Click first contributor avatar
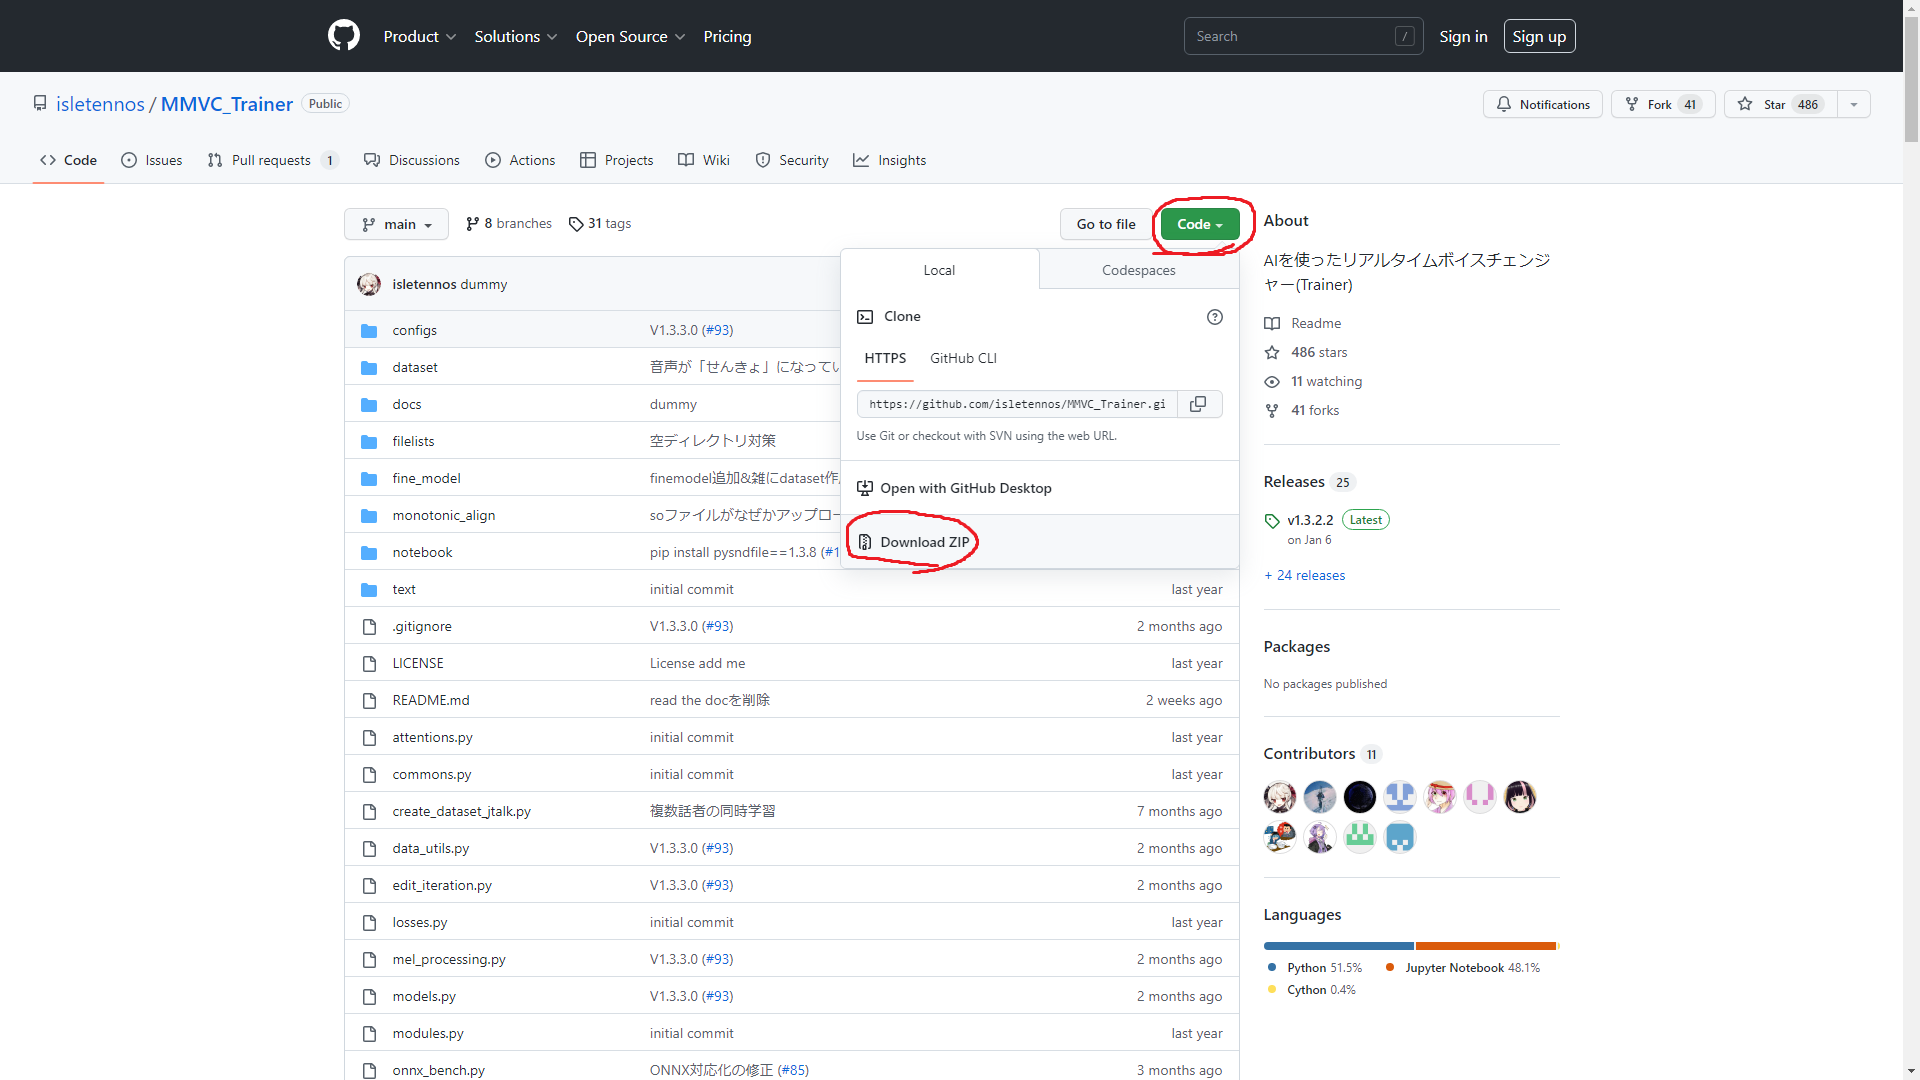The width and height of the screenshot is (1920, 1080). coord(1279,797)
